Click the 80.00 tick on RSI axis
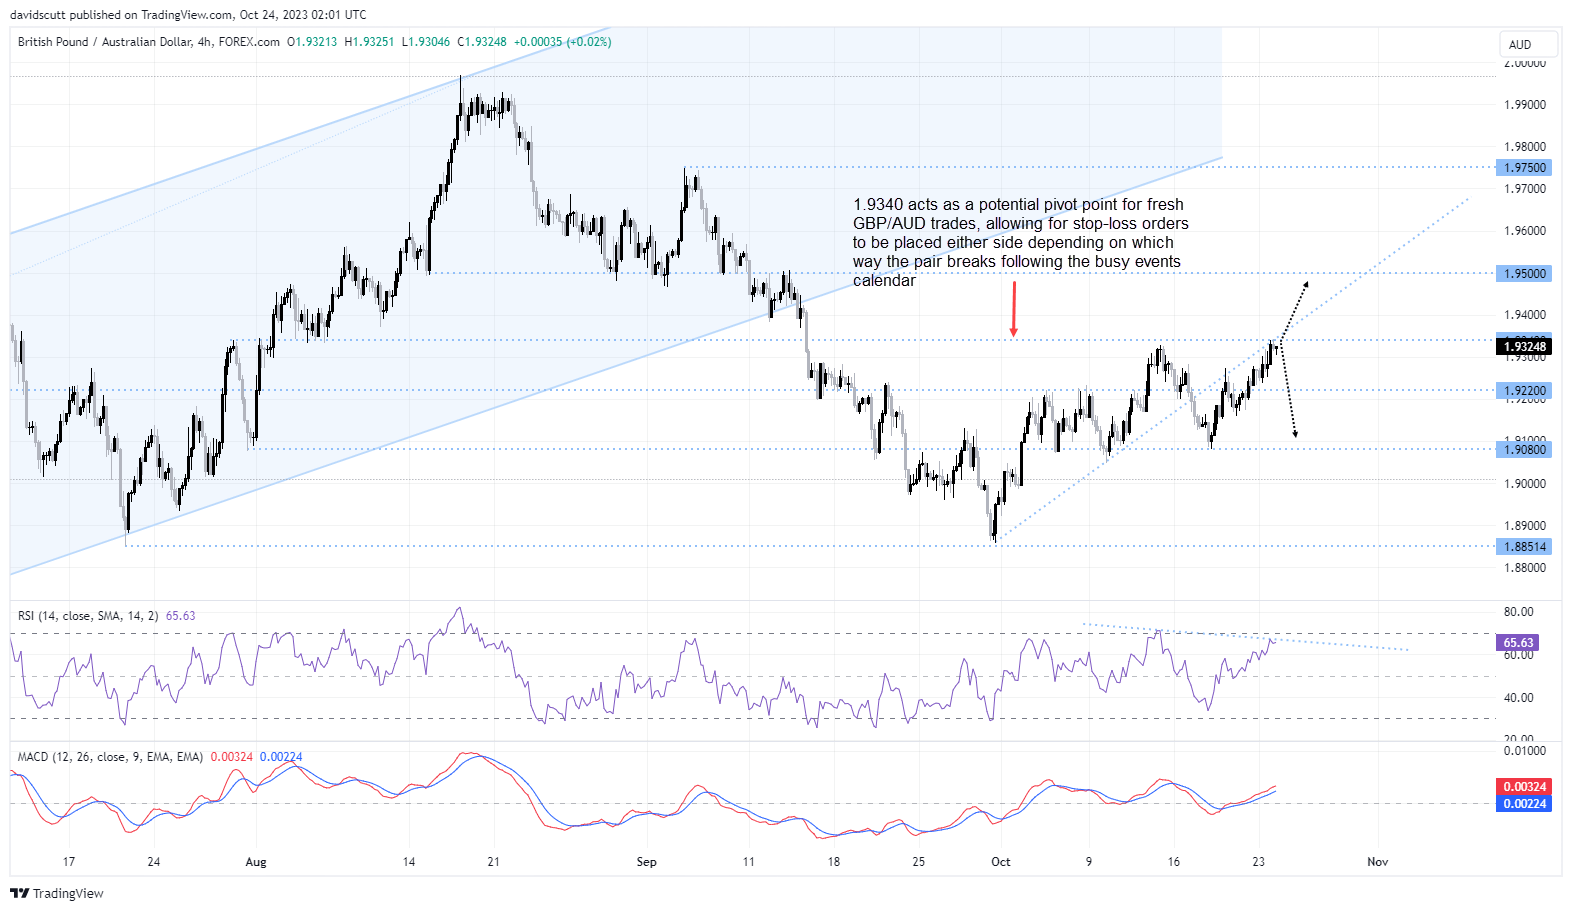The width and height of the screenshot is (1572, 911). (1519, 612)
